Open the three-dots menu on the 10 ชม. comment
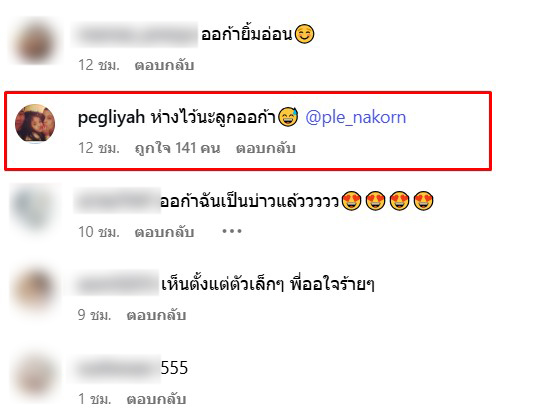Viewport: 558px width, 411px height. click(232, 231)
